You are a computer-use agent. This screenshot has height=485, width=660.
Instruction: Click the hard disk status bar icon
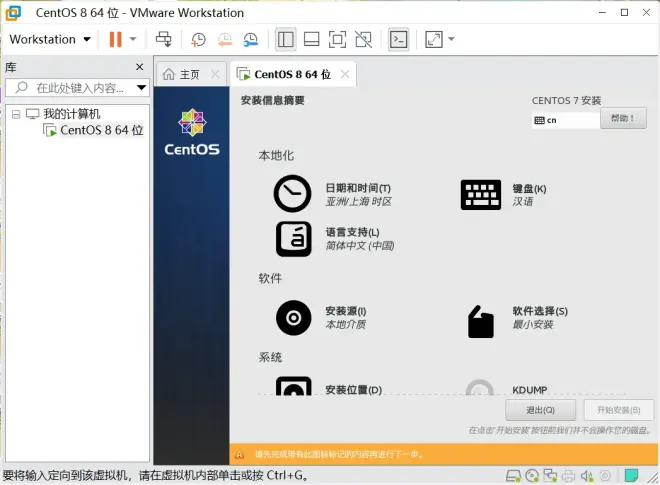point(513,476)
